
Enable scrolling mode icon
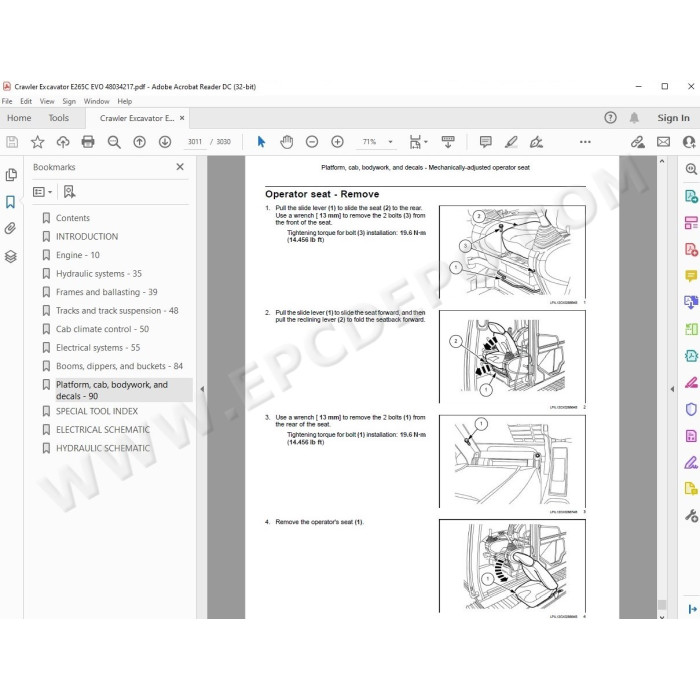[x=448, y=142]
